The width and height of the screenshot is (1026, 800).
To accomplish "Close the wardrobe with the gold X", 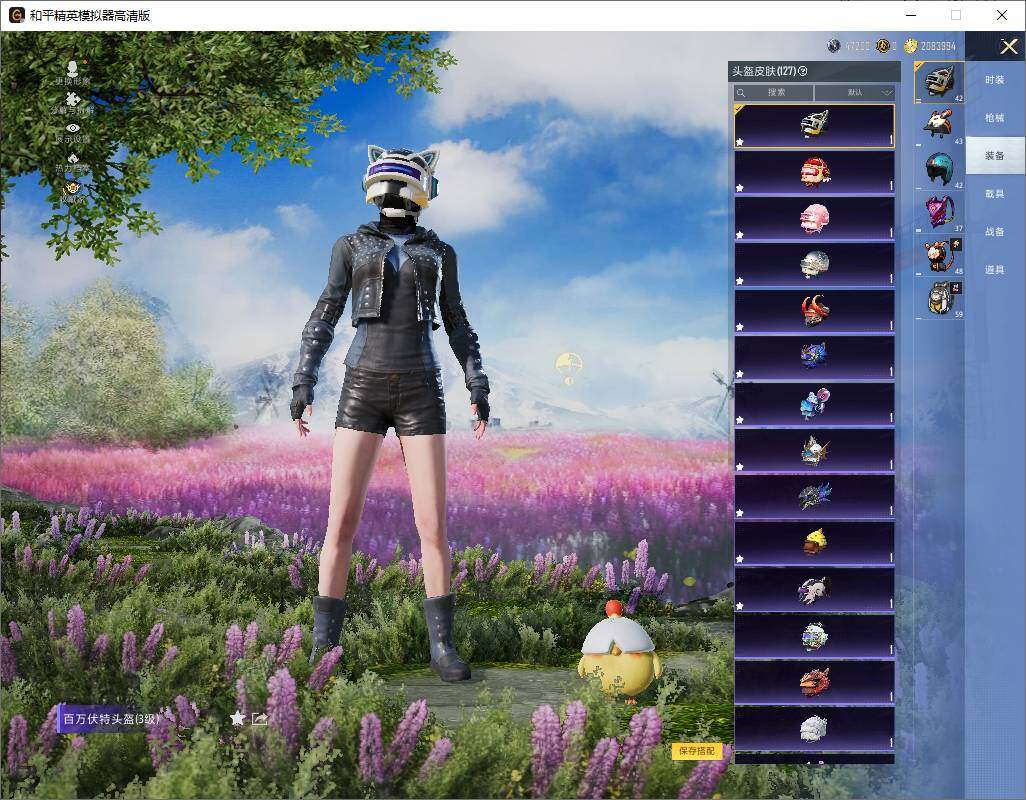I will 1008,46.
